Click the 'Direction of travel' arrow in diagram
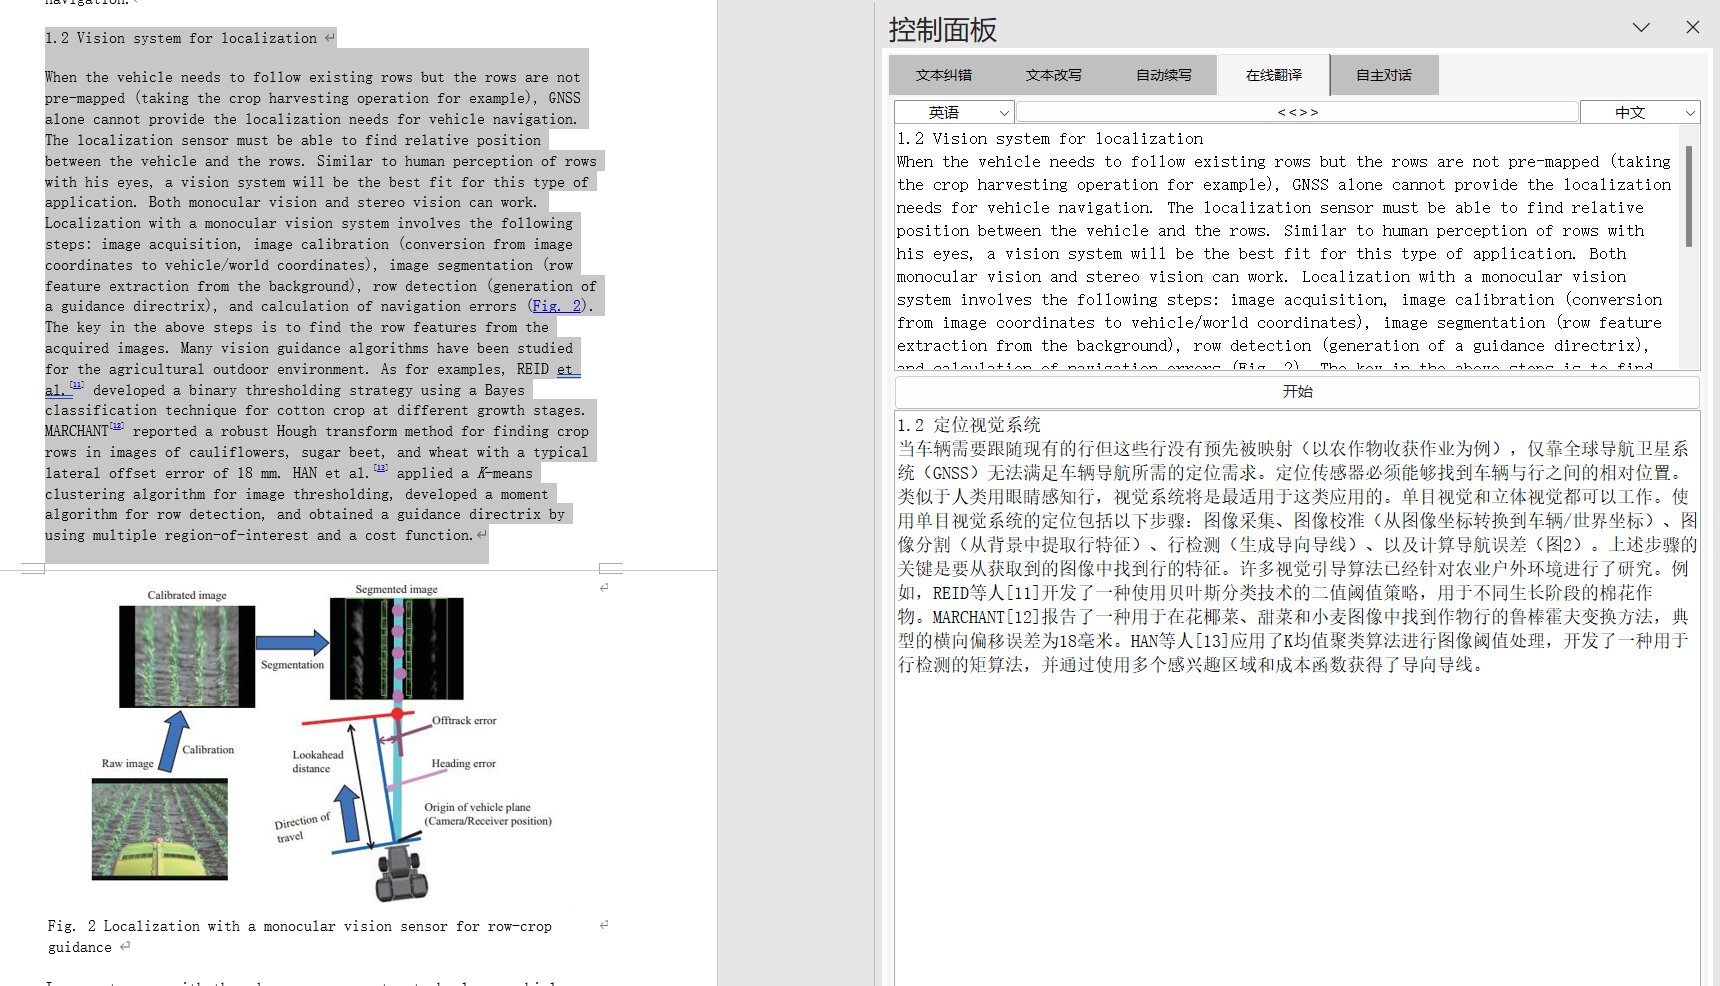The height and width of the screenshot is (986, 1720). (348, 813)
